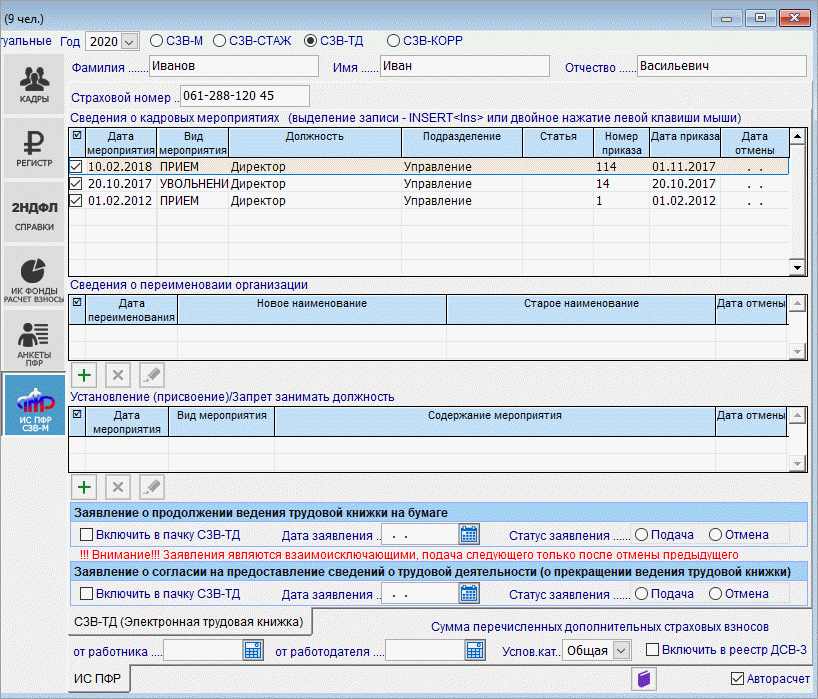Switch to the ИС ПФР tab
818x699 pixels.
98,679
